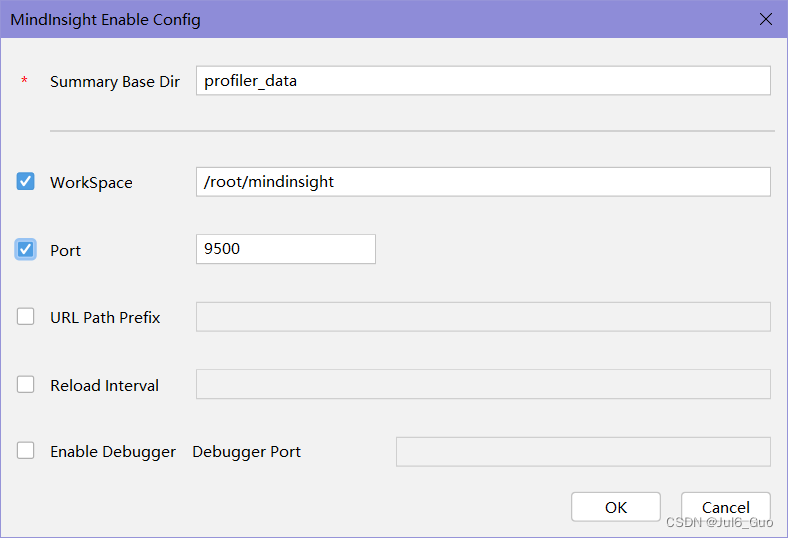Close the dialog with the X icon

[x=766, y=19]
